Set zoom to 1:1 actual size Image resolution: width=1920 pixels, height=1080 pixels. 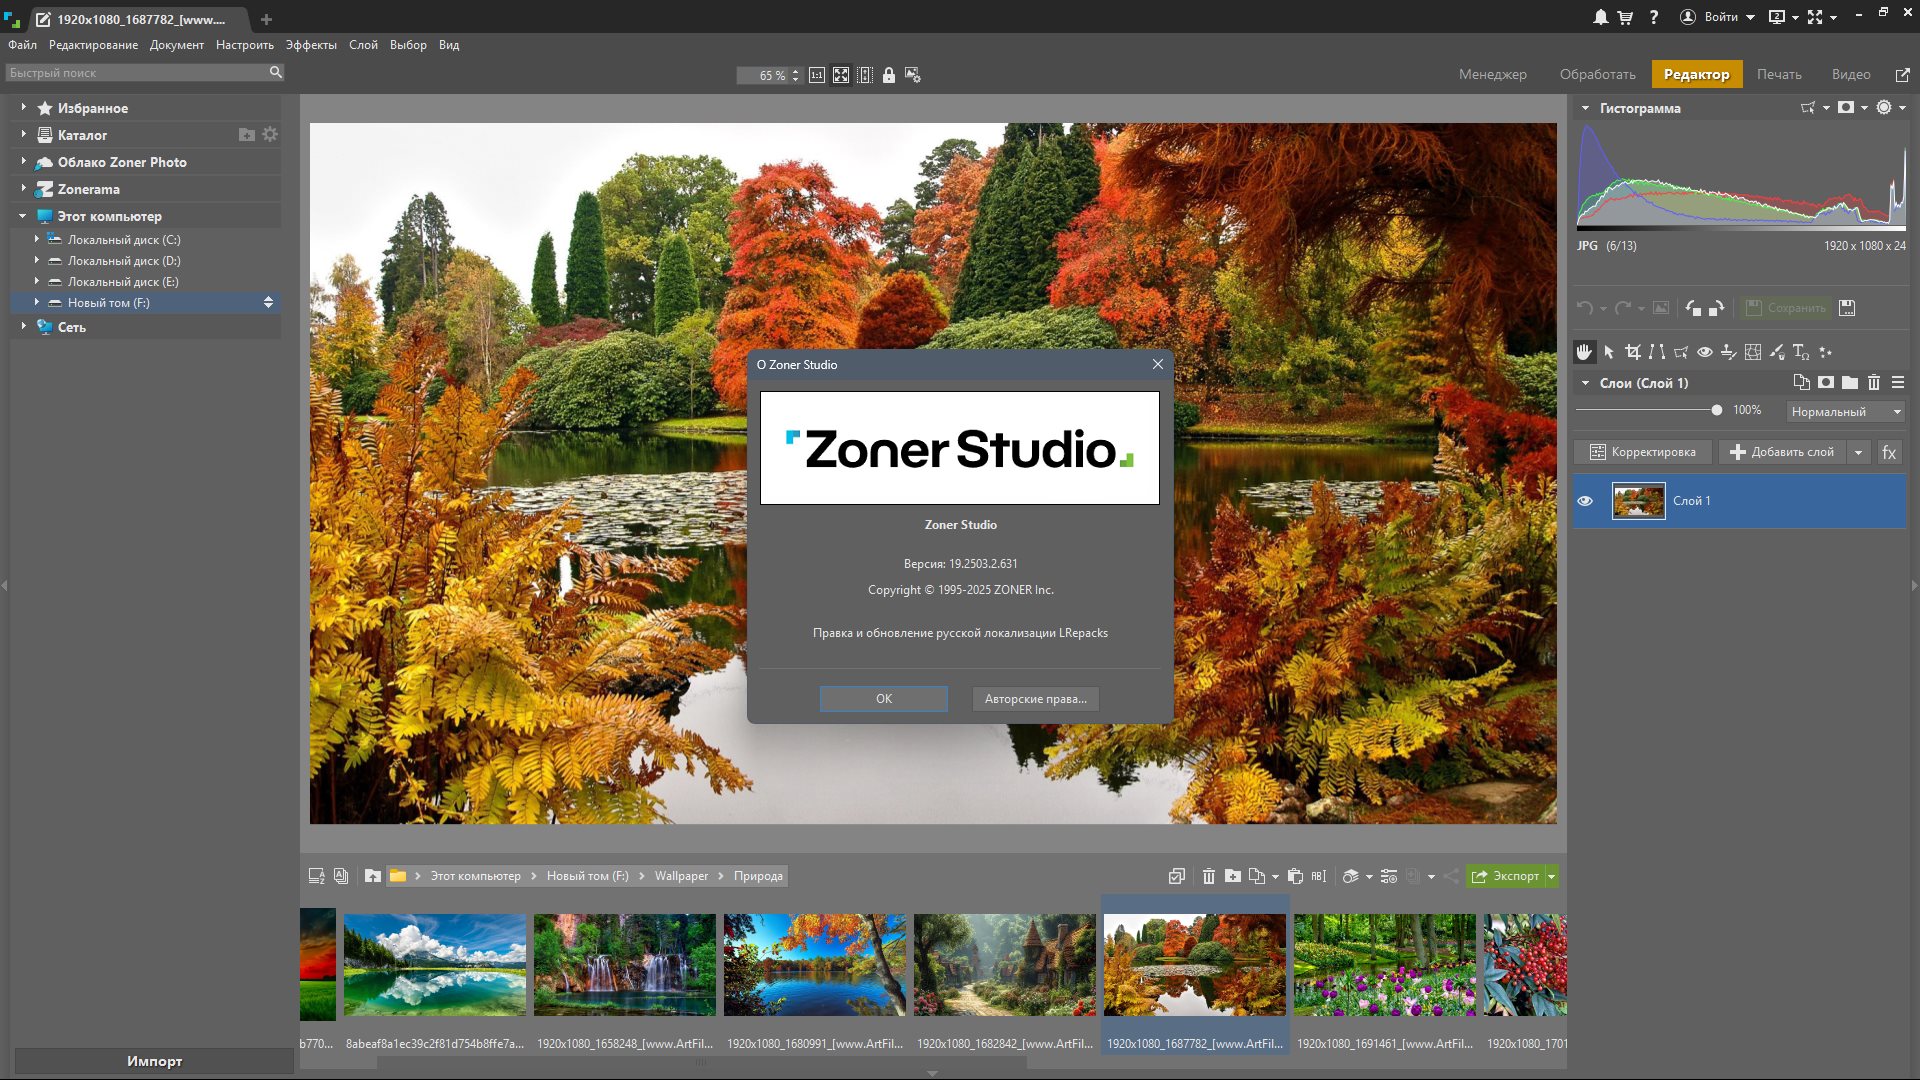[817, 75]
